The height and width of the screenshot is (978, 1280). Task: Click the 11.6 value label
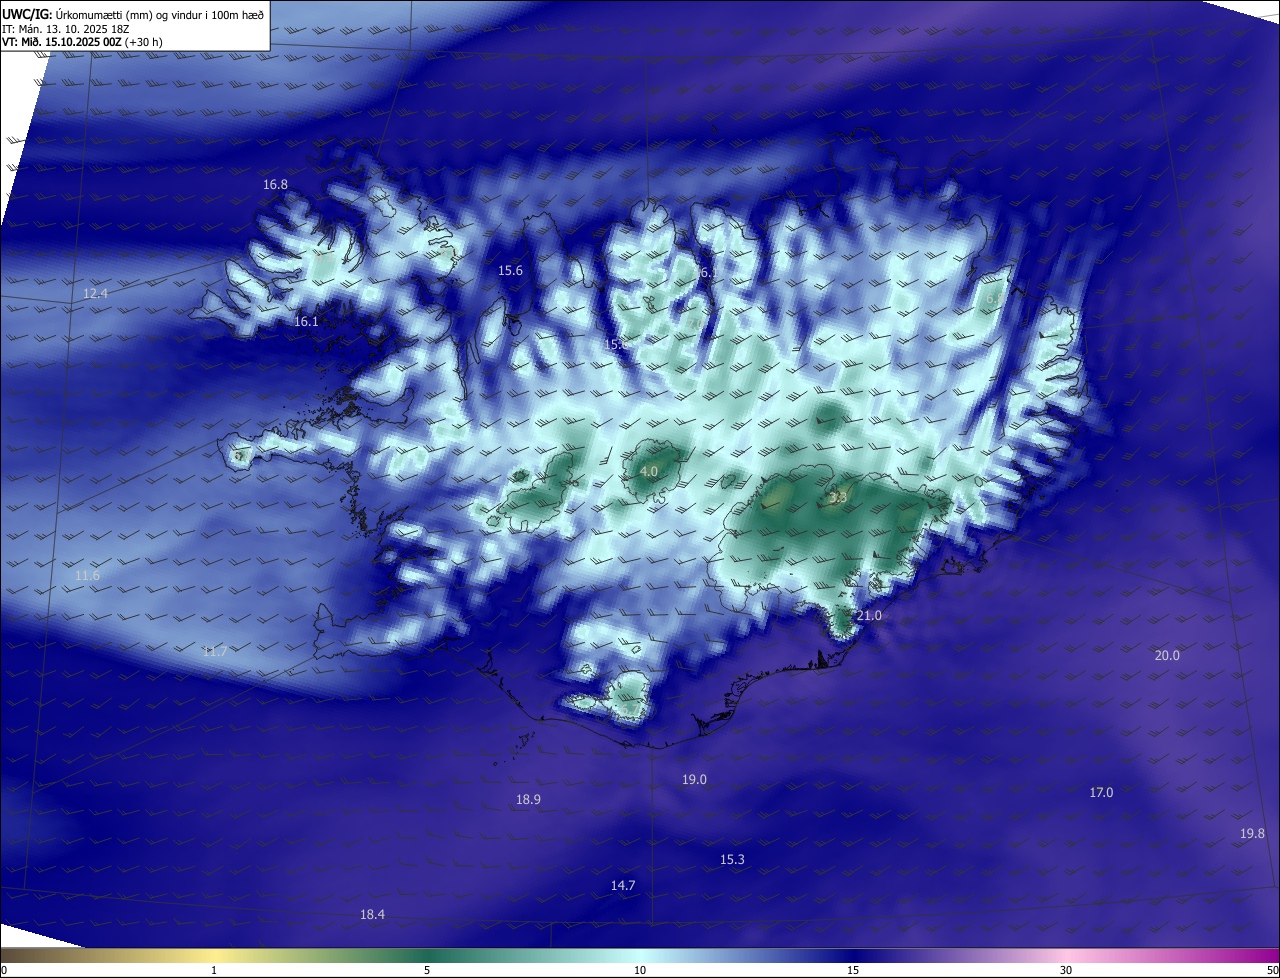coord(87,576)
